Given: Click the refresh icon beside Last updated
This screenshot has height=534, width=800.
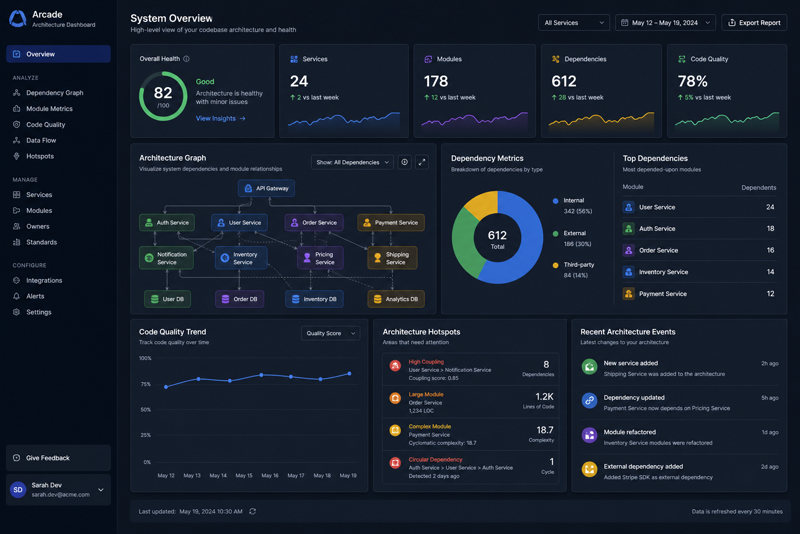Looking at the screenshot, I should 253,511.
